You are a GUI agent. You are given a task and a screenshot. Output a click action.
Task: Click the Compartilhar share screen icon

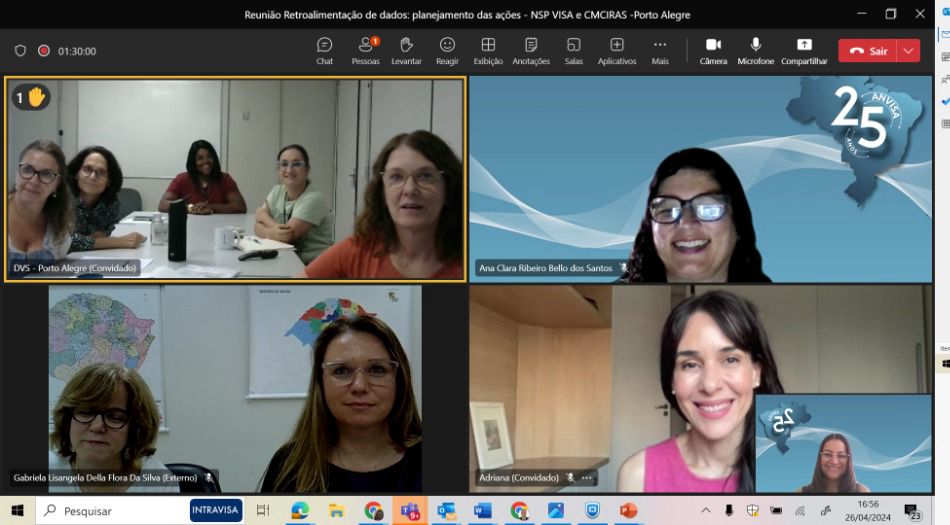804,51
